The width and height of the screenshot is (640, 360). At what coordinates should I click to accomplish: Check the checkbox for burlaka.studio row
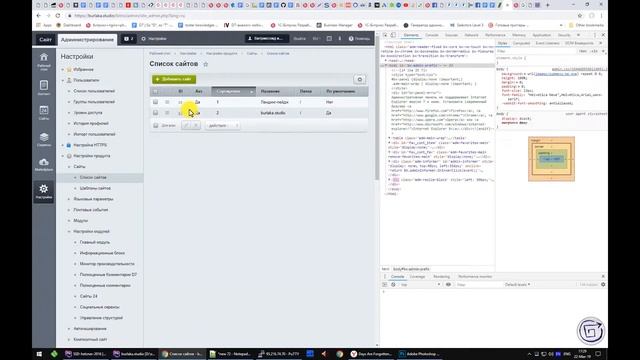point(156,113)
